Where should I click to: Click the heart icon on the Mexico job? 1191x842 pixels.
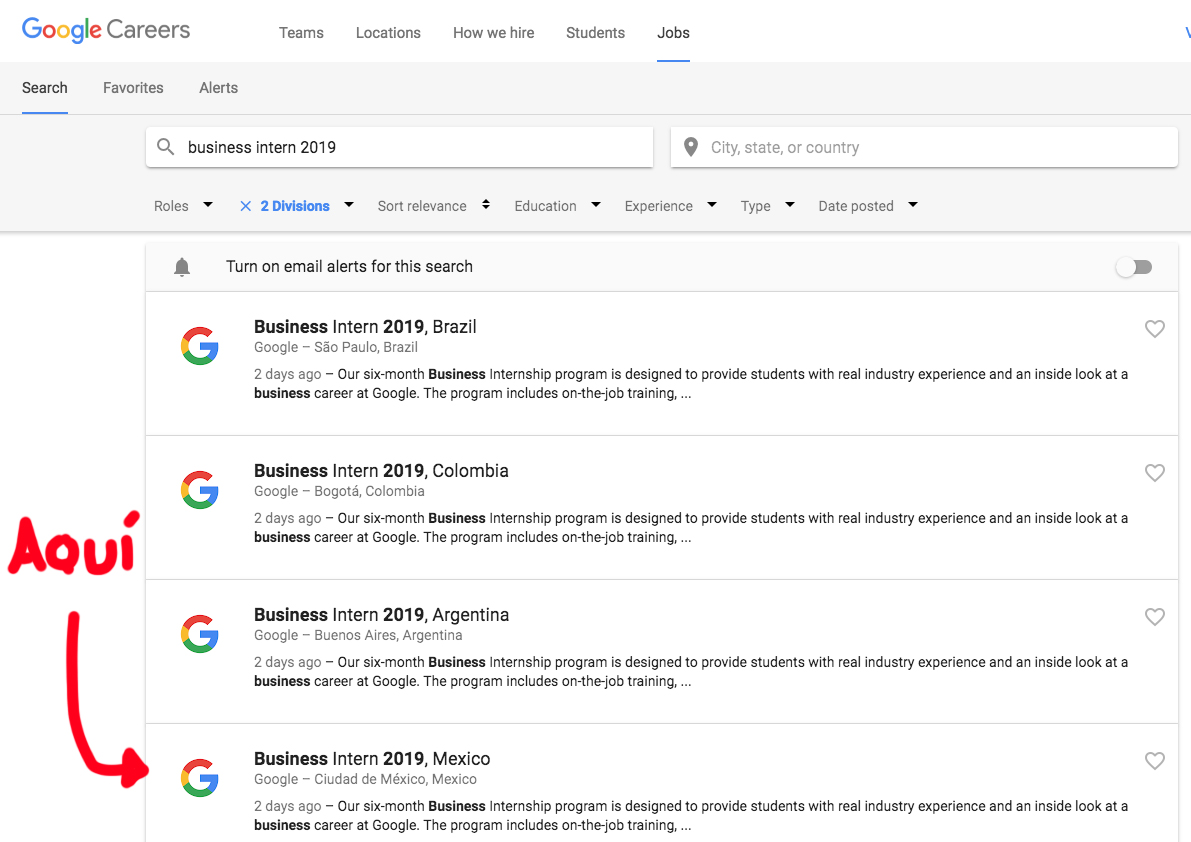(x=1155, y=760)
